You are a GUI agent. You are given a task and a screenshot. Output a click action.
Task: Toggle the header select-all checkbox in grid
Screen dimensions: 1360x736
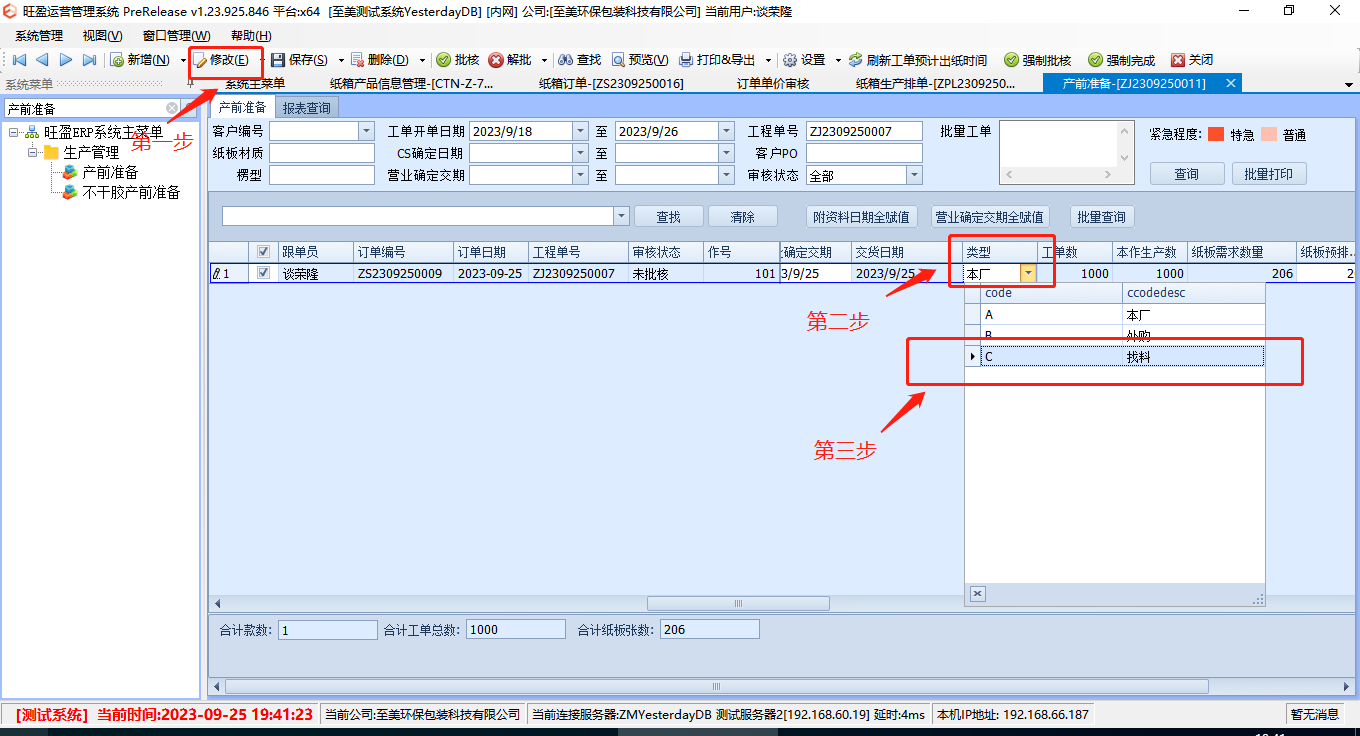click(264, 252)
